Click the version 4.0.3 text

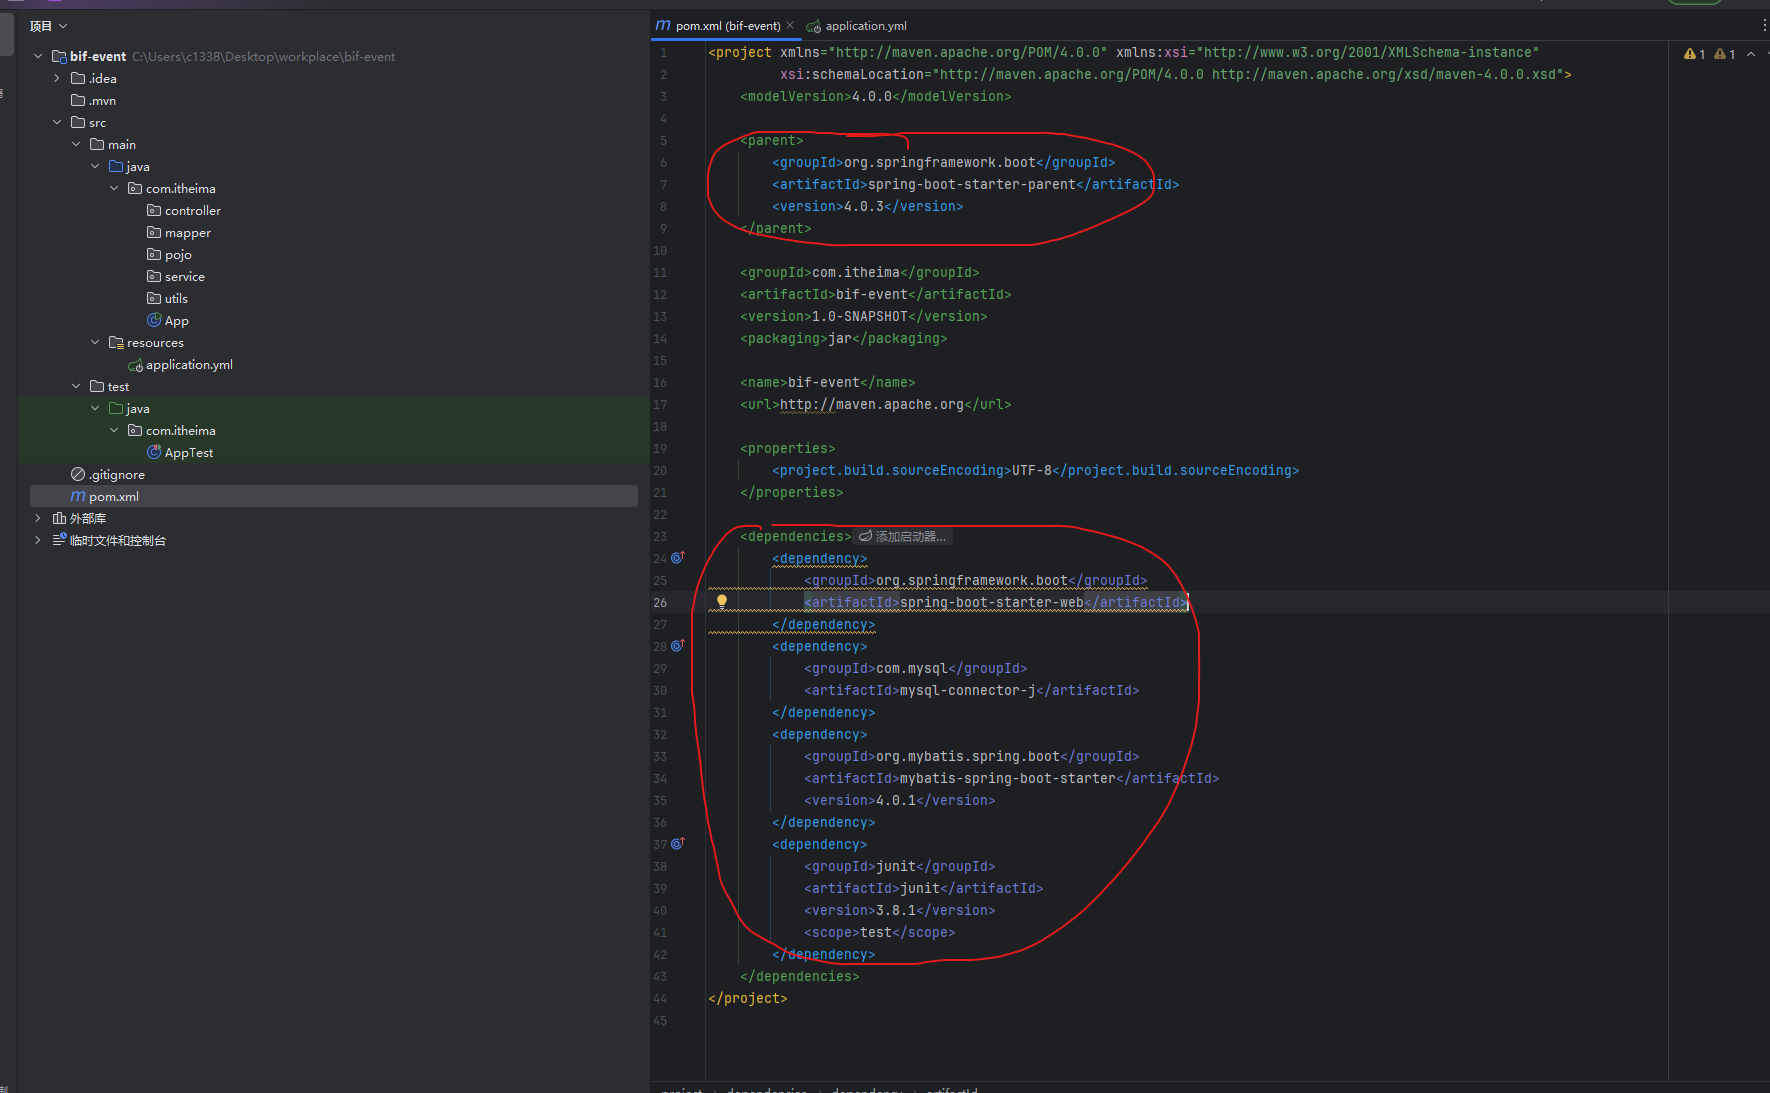864,207
